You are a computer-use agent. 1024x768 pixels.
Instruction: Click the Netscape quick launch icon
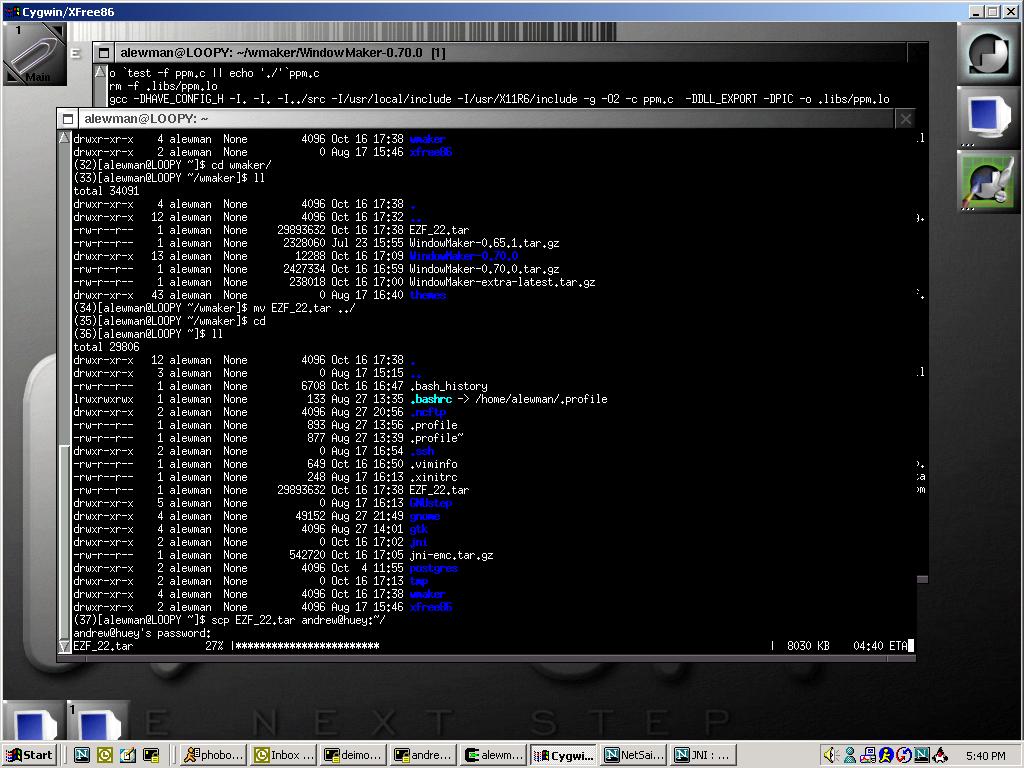(82, 755)
